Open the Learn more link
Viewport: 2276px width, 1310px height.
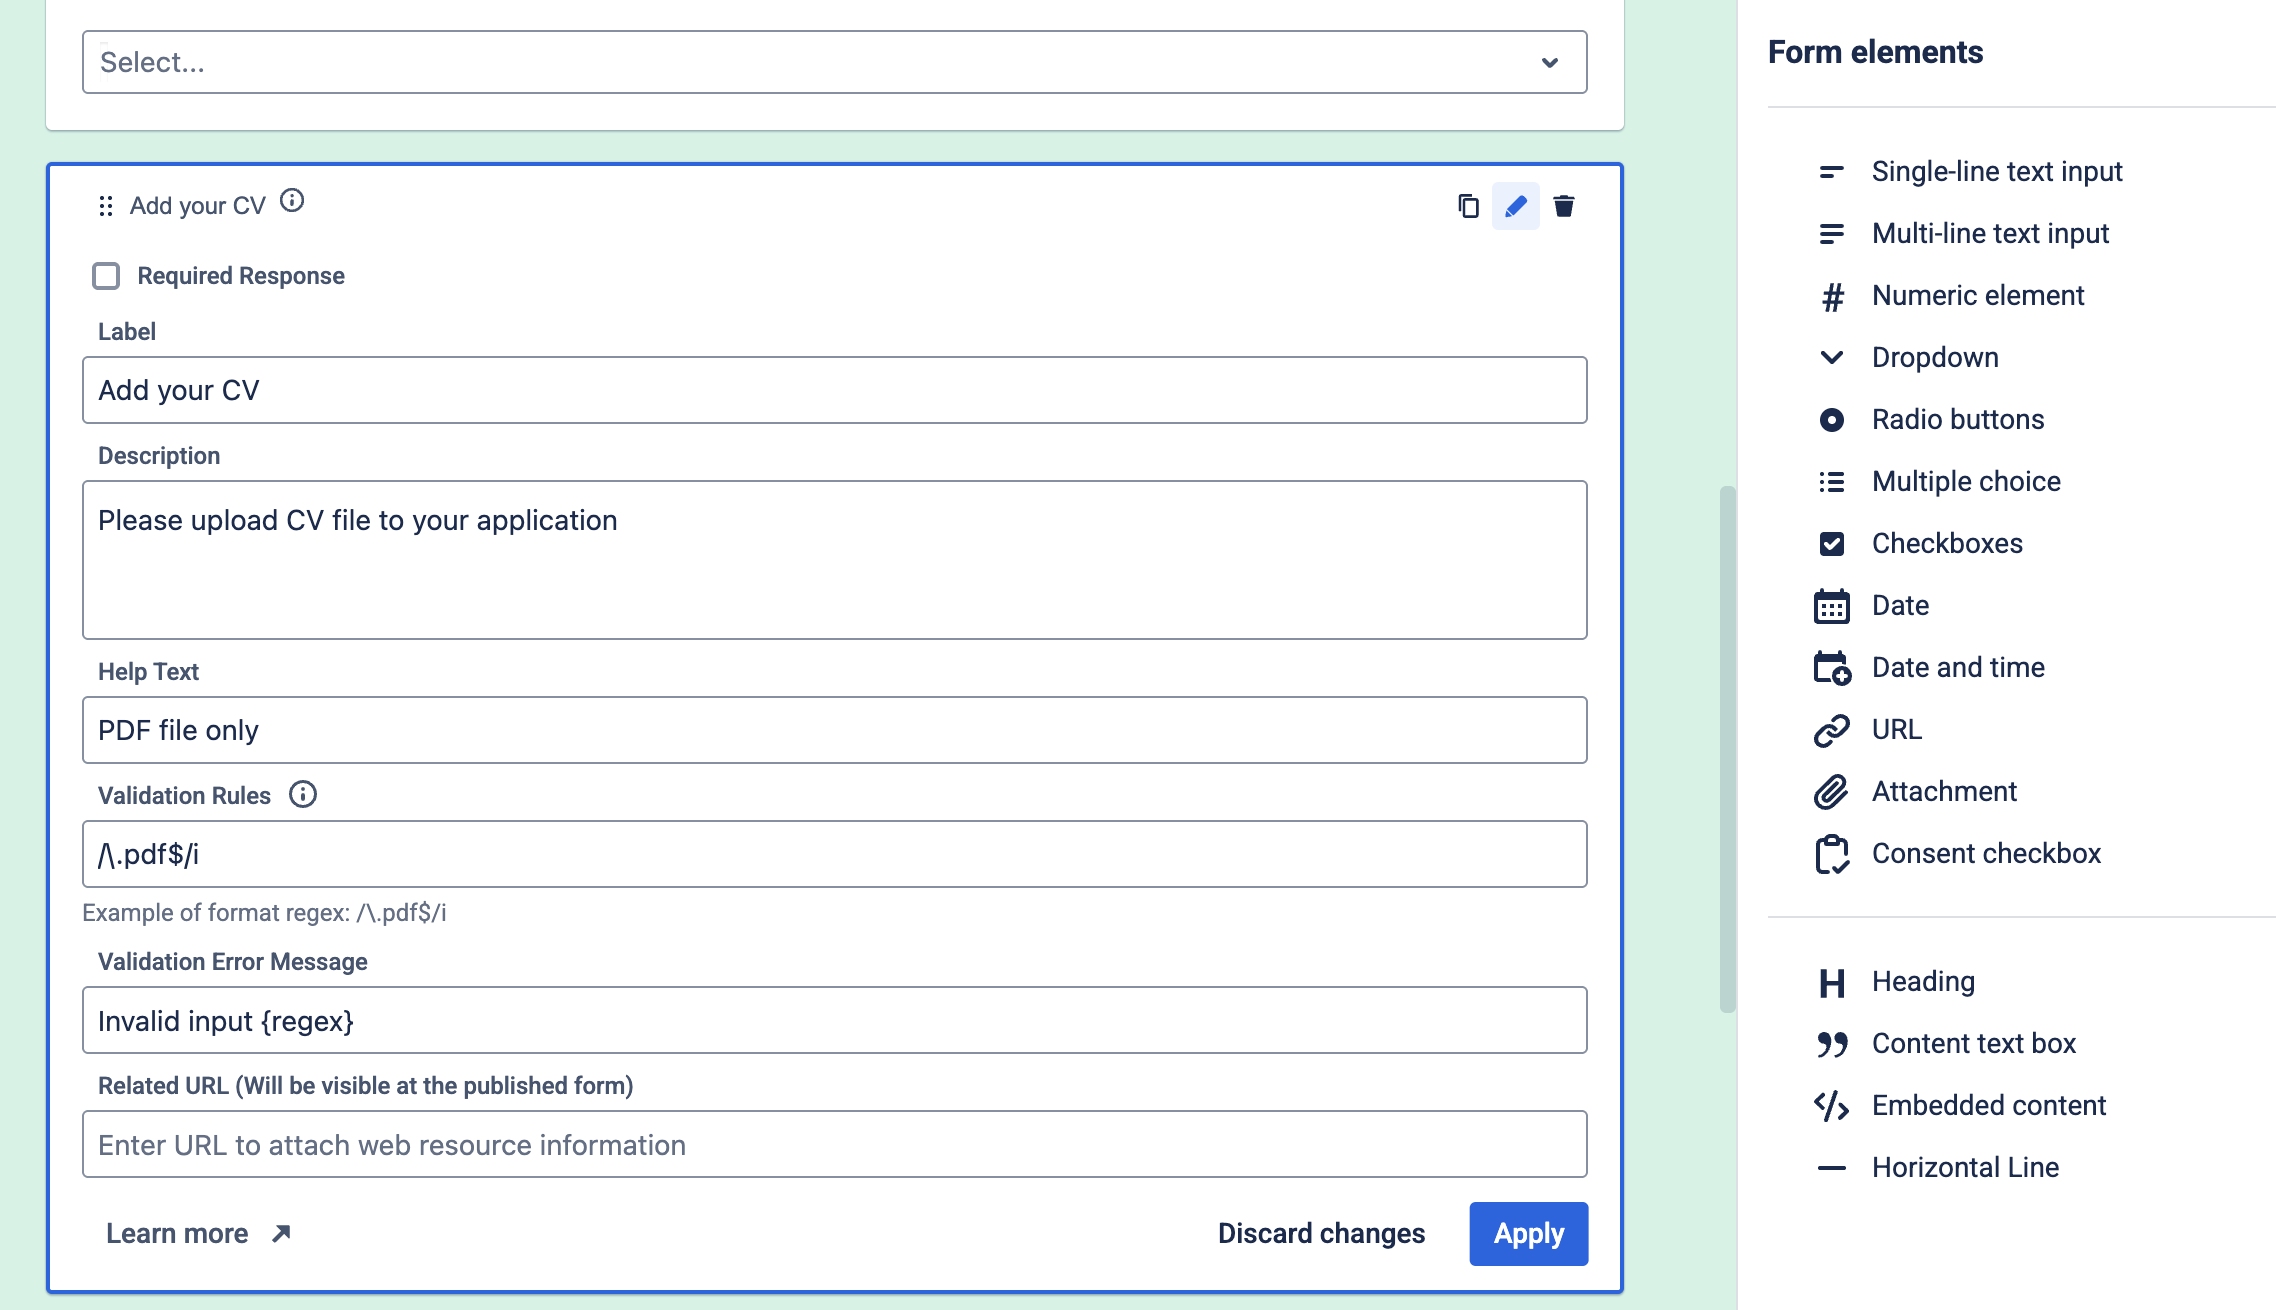(180, 1233)
